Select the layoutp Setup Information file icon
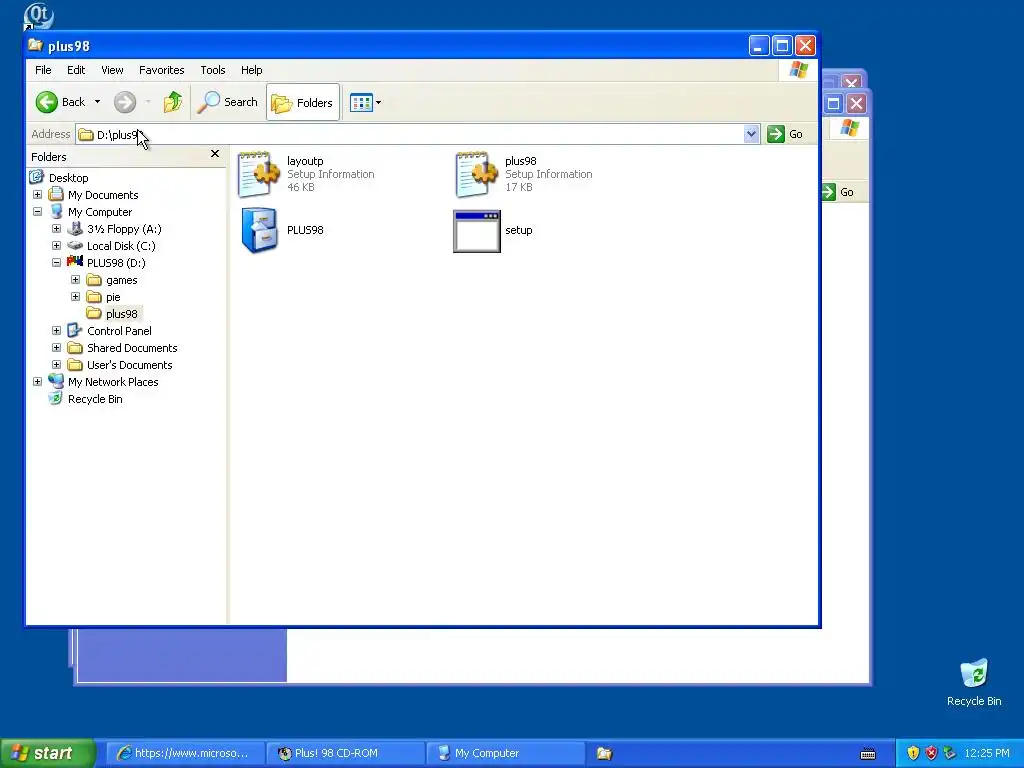Image resolution: width=1024 pixels, height=768 pixels. [259, 174]
